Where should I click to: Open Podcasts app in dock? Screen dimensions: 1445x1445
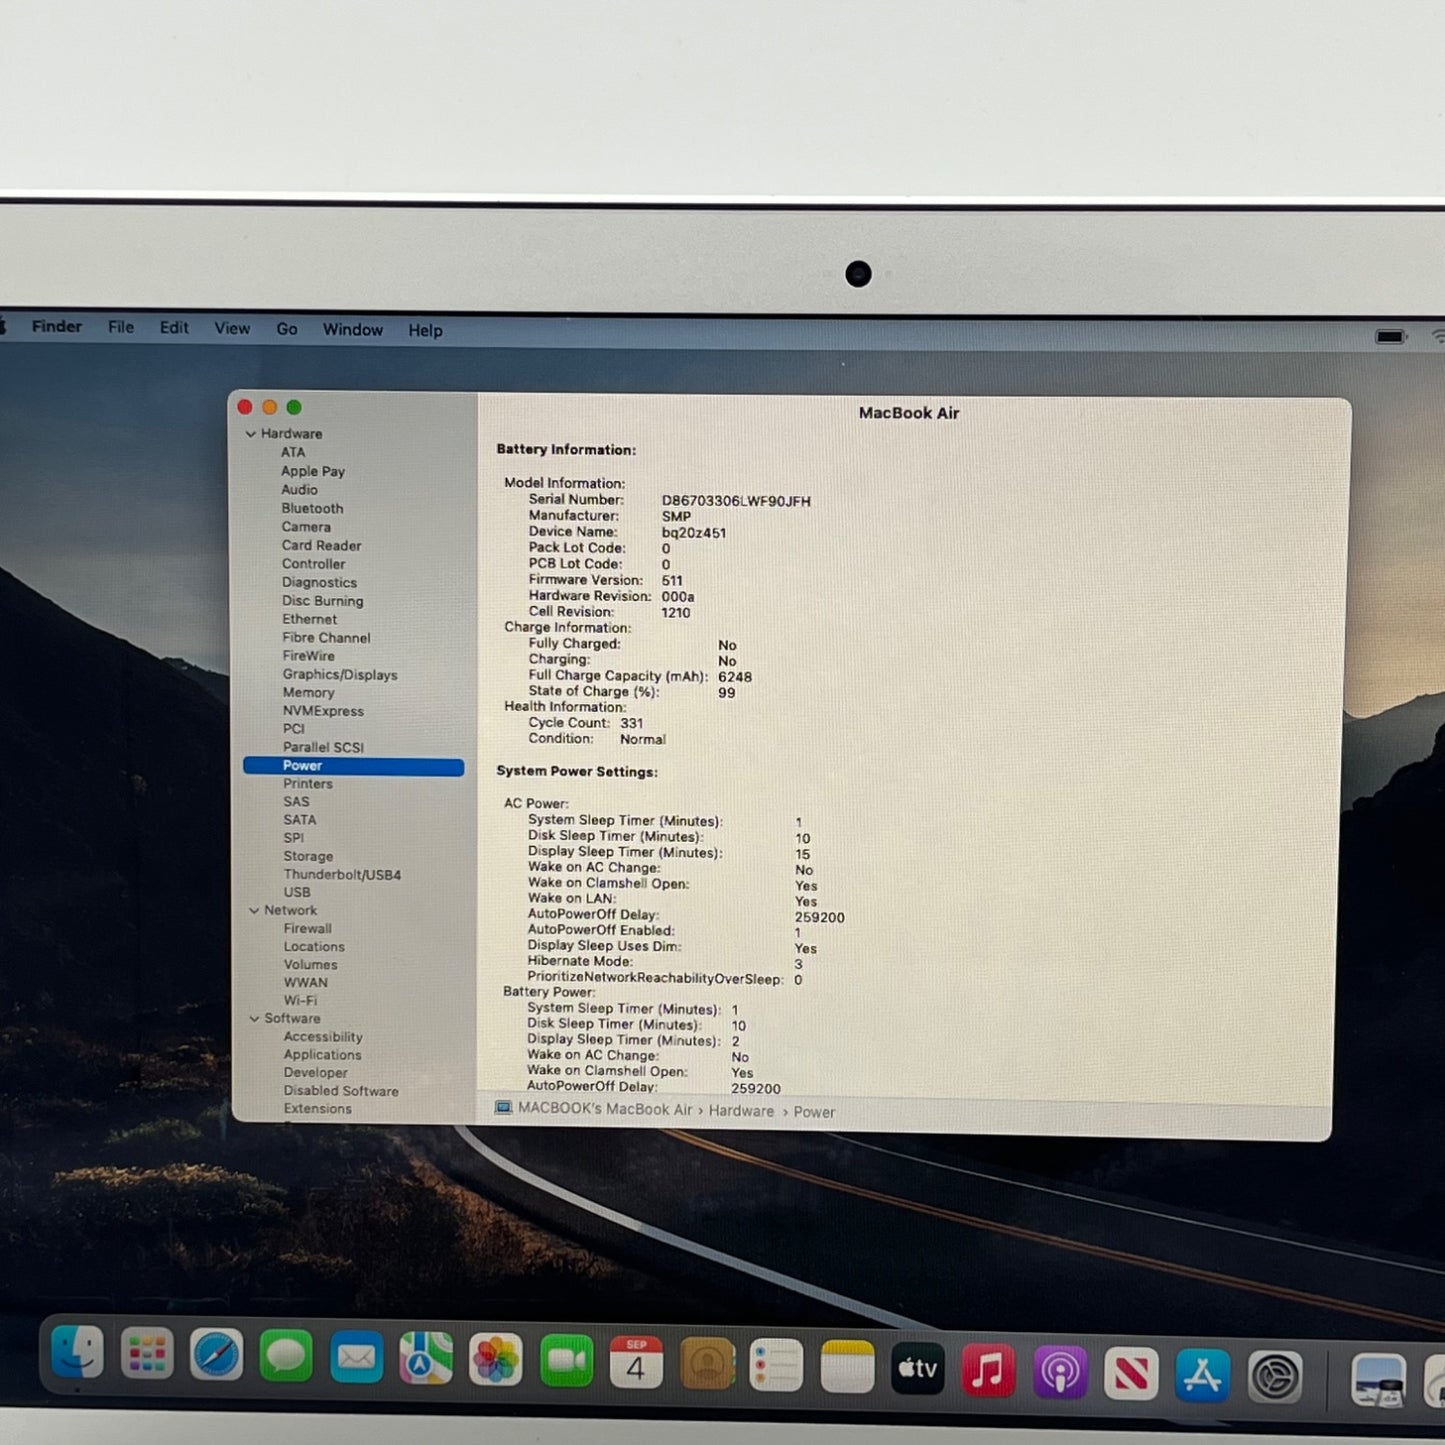click(x=1060, y=1371)
